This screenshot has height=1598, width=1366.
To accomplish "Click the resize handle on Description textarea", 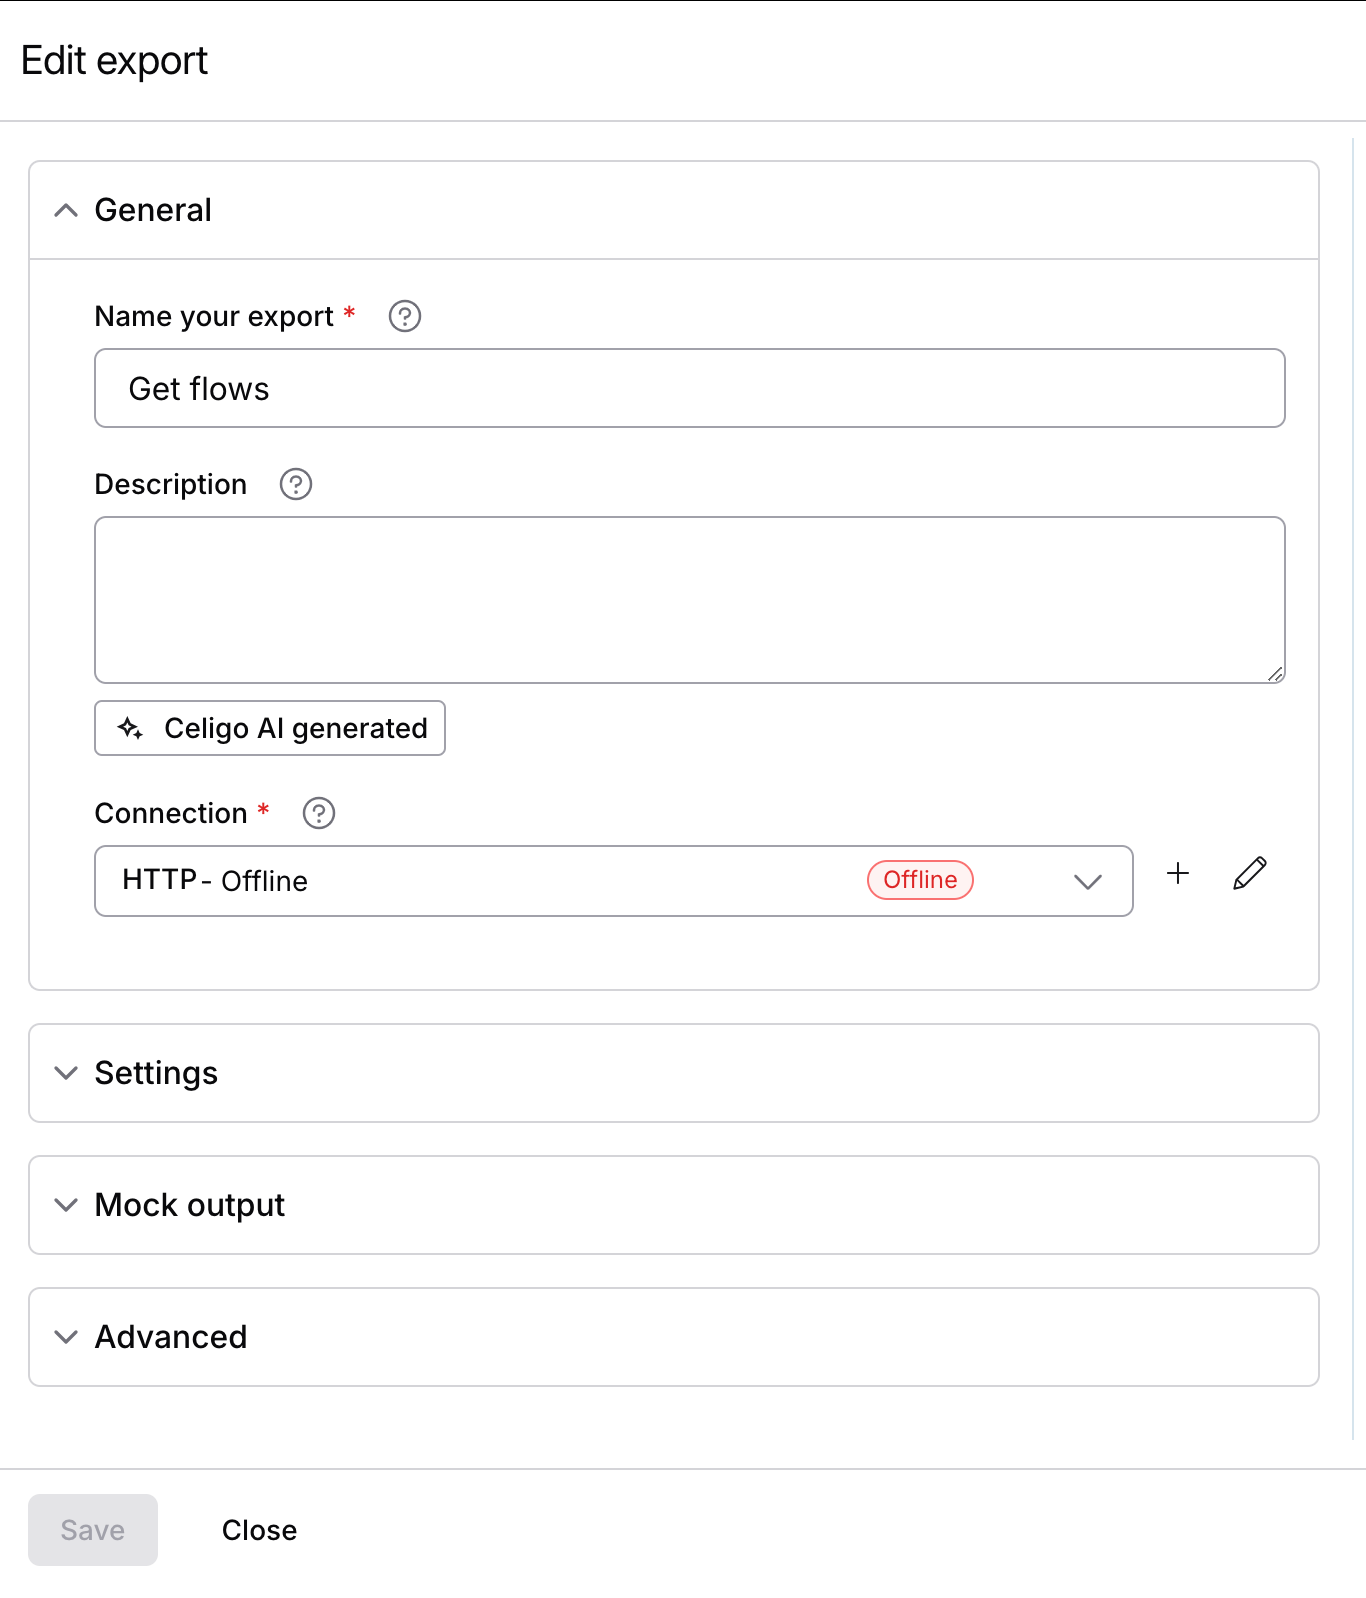I will point(1275,675).
